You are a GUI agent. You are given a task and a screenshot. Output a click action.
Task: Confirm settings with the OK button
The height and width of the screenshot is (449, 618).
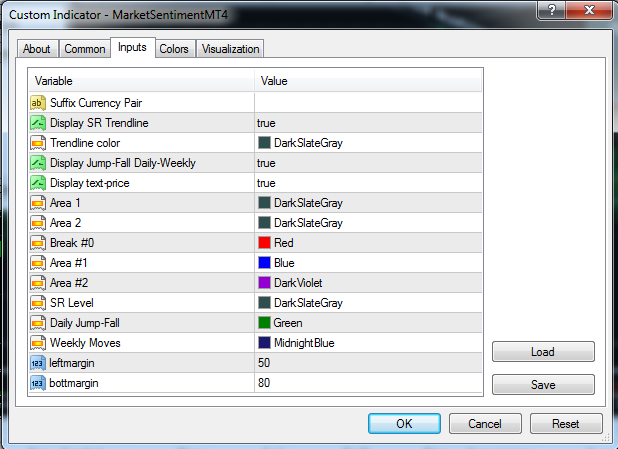(x=404, y=424)
